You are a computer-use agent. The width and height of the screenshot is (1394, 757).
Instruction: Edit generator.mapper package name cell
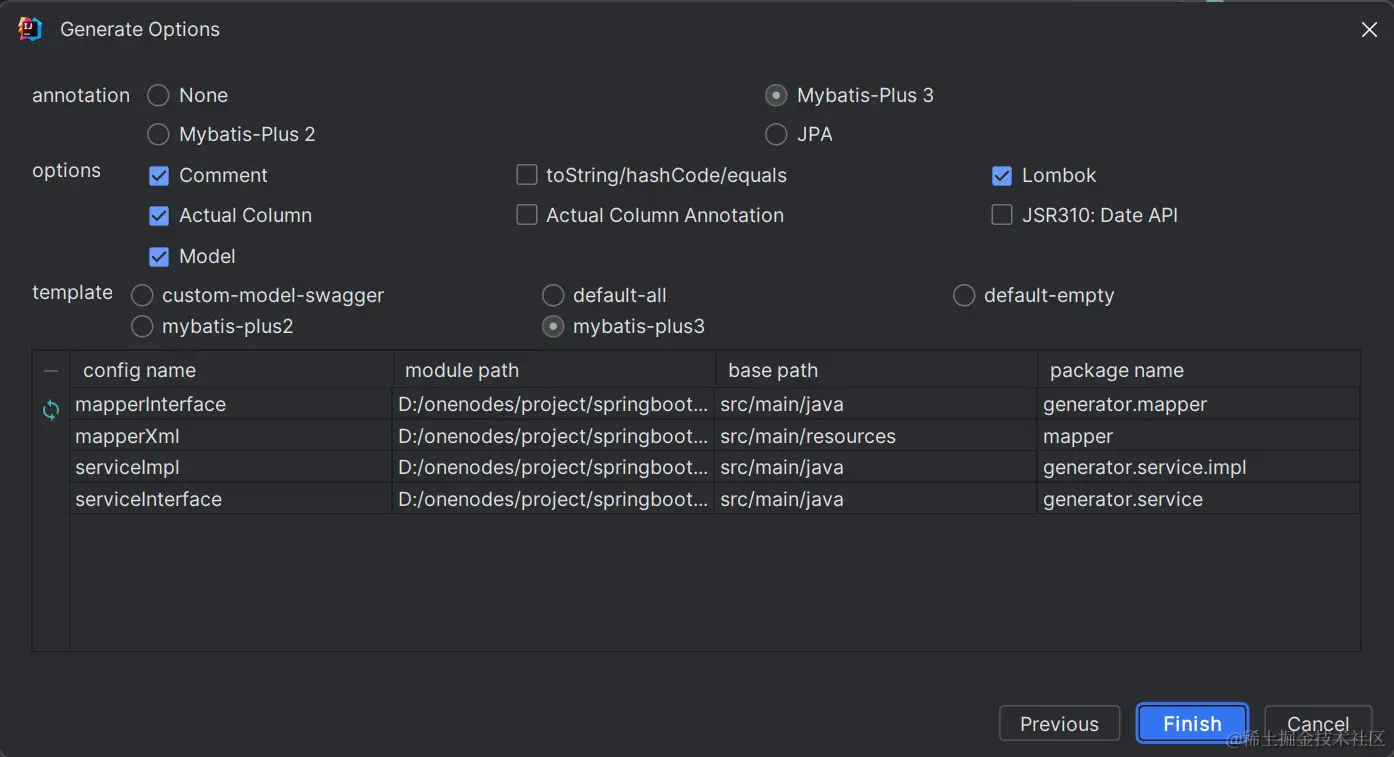pos(1199,404)
